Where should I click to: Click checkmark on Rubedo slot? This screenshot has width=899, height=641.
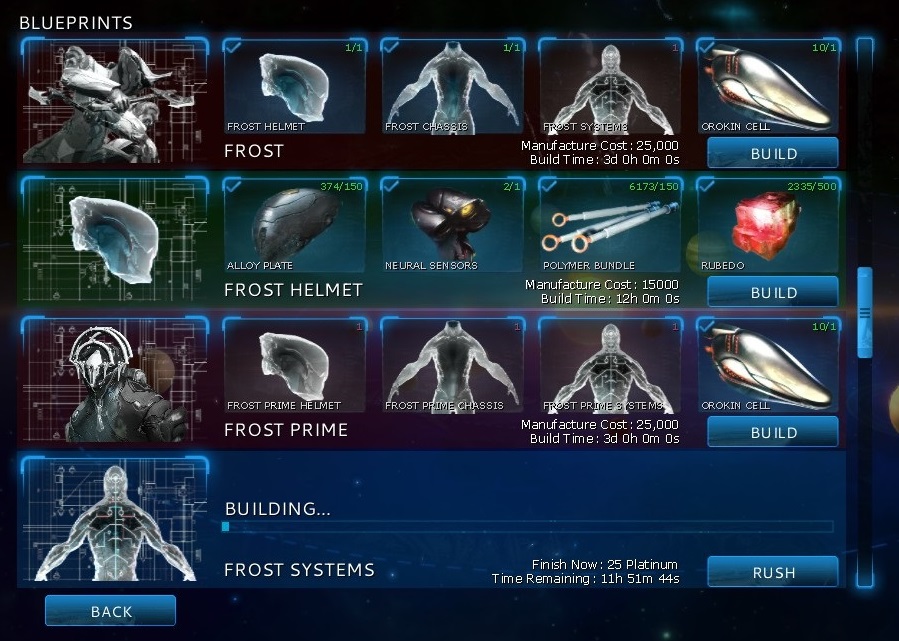(x=706, y=186)
